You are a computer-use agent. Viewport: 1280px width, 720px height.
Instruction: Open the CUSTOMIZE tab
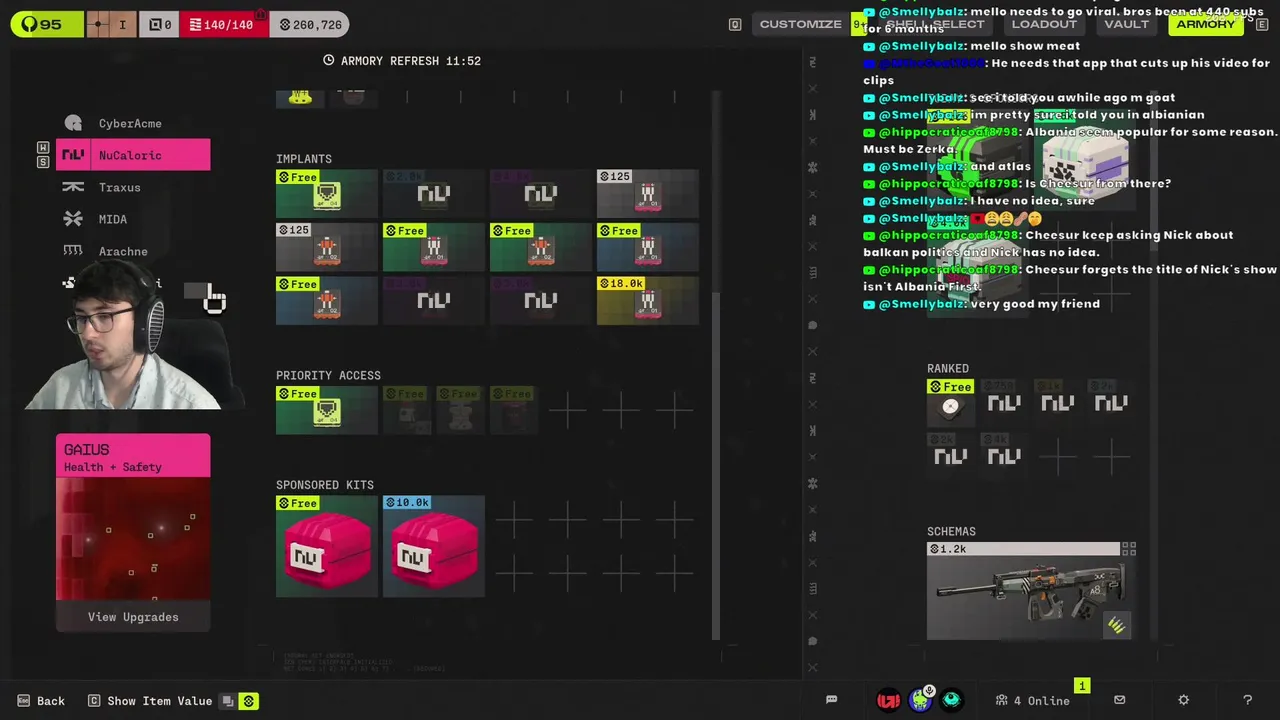pyautogui.click(x=800, y=24)
